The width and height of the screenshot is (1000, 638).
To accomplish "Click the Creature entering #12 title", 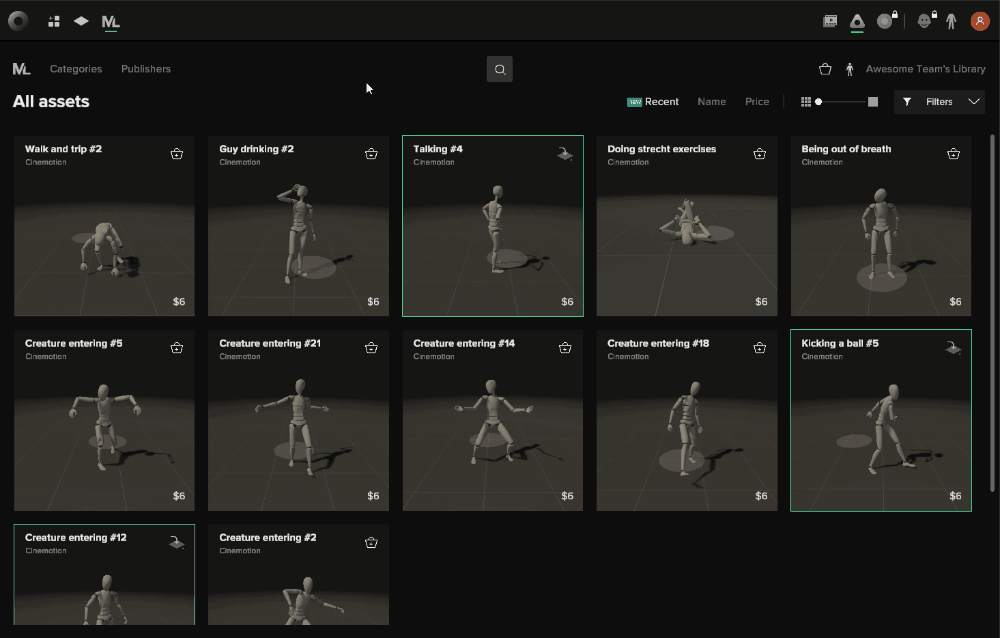I will pyautogui.click(x=76, y=537).
